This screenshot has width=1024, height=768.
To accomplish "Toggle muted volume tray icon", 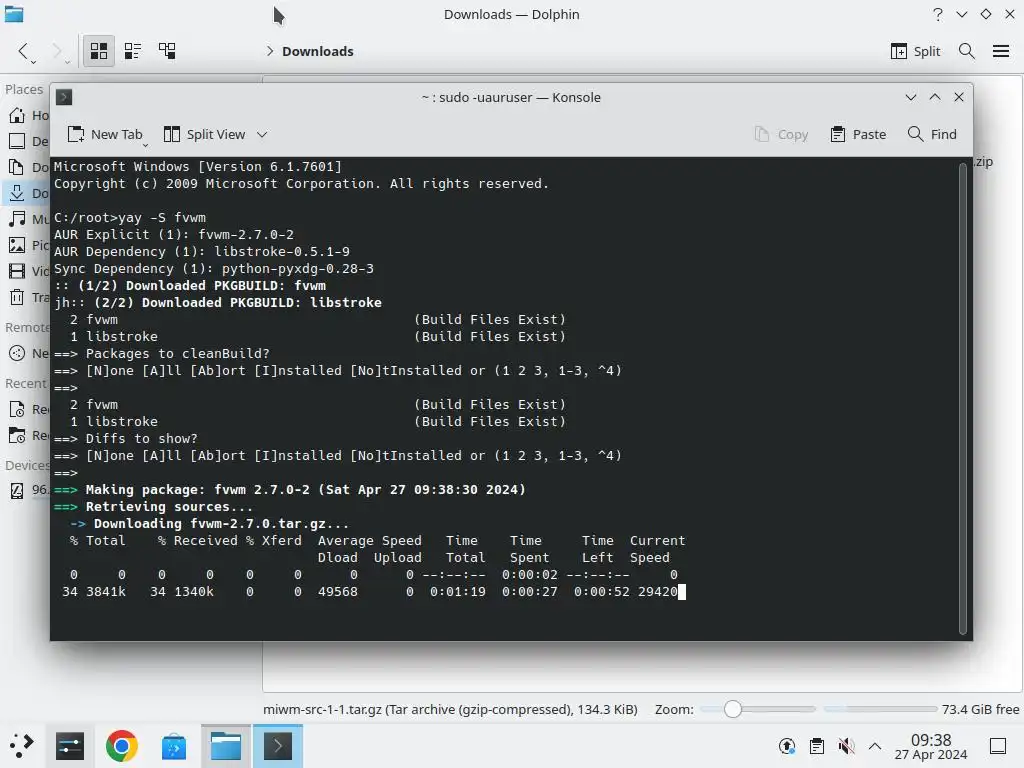I will point(846,746).
